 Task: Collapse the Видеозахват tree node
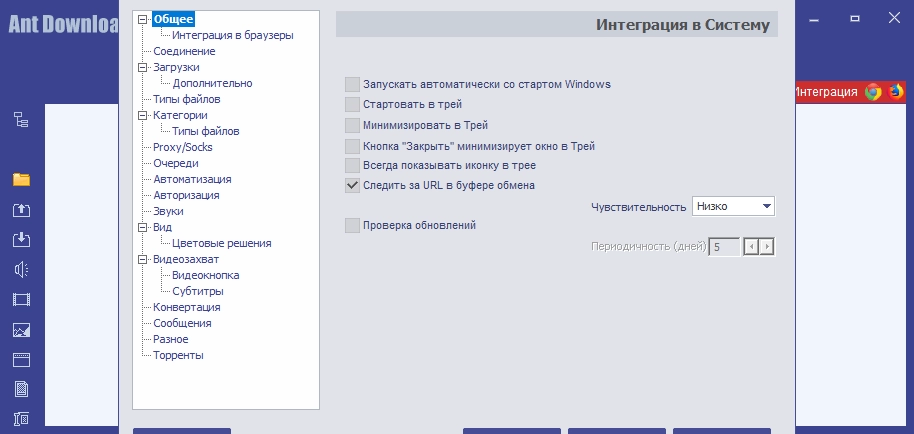click(143, 260)
